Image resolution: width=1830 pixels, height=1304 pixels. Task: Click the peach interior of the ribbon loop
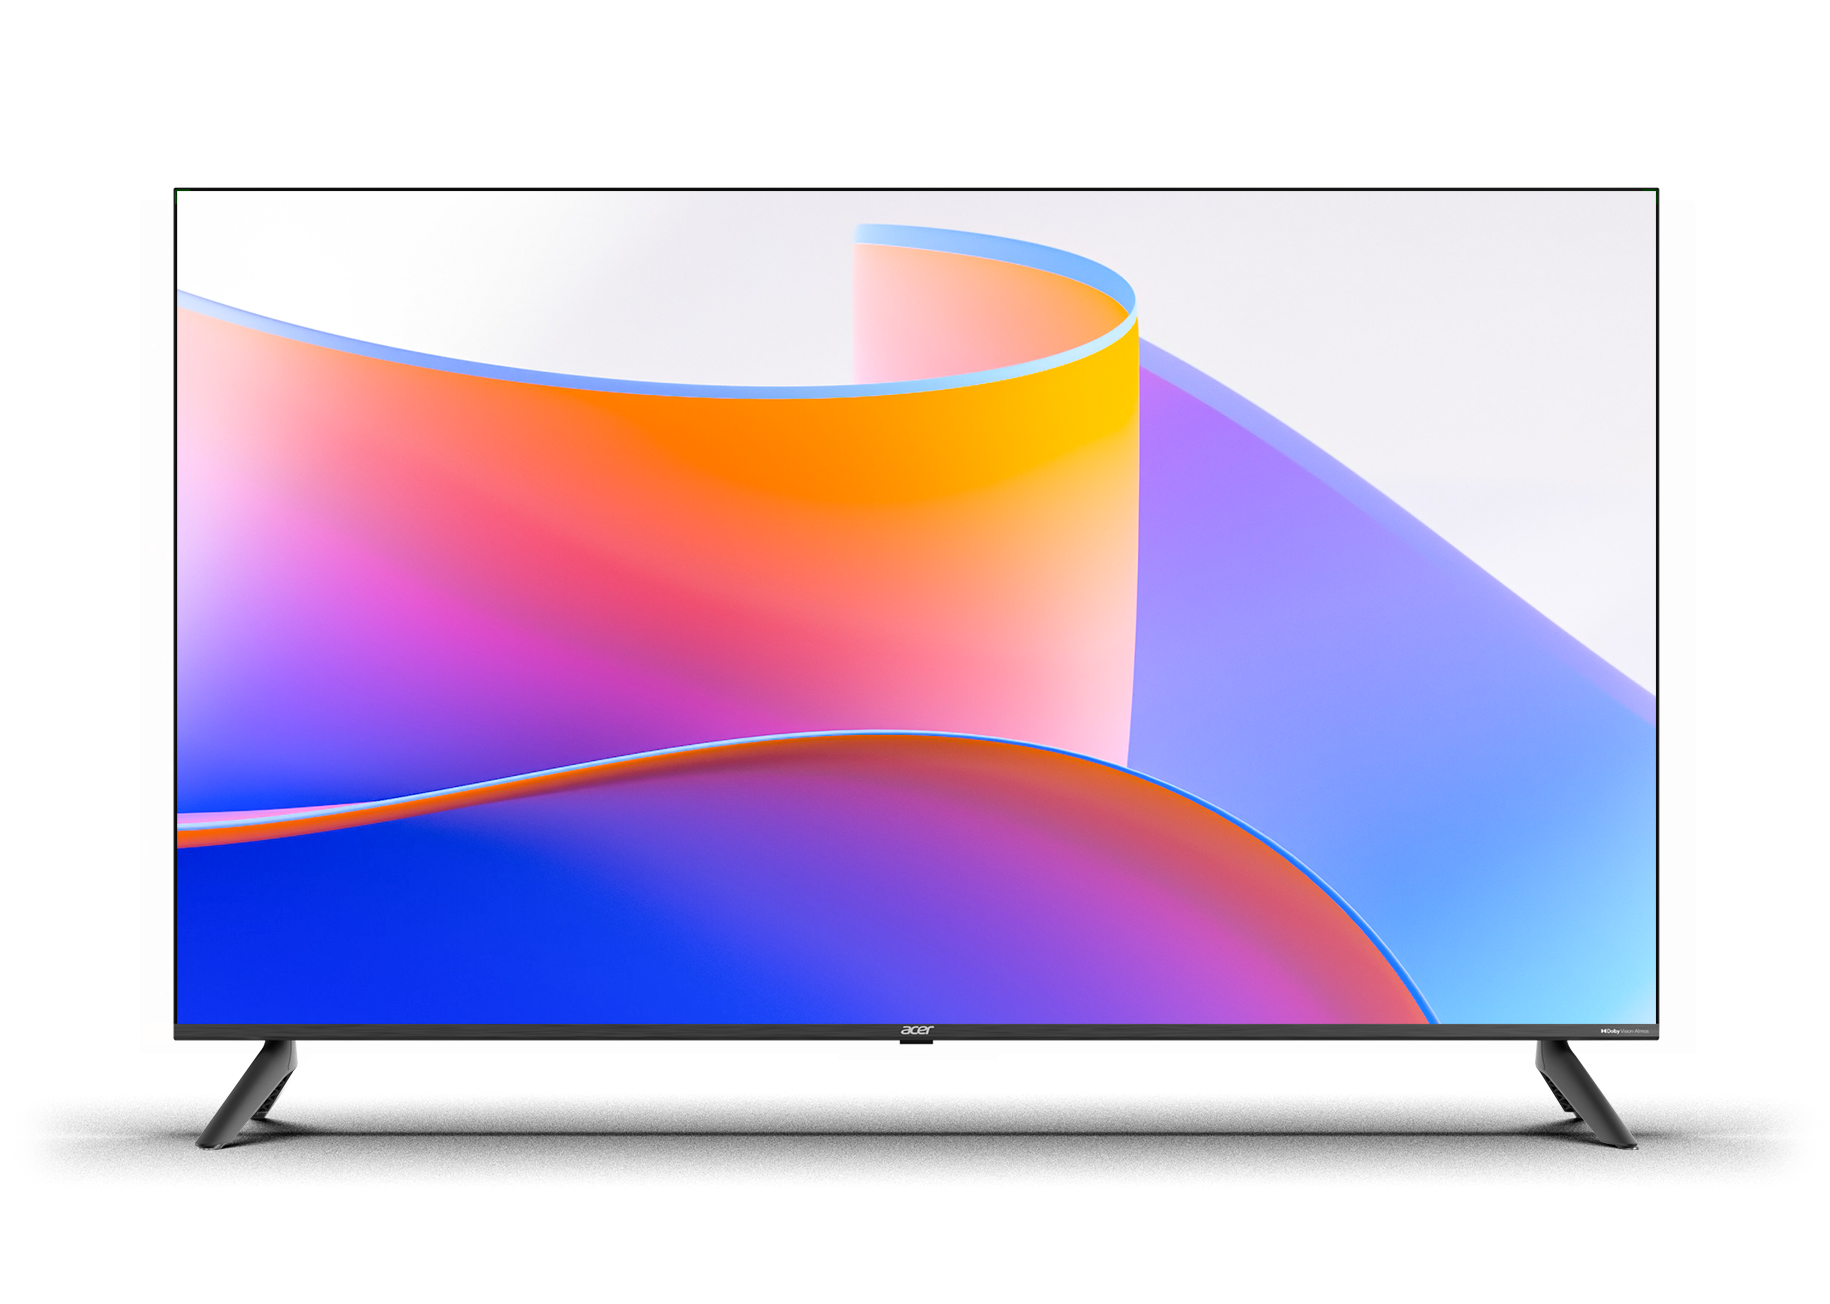pyautogui.click(x=950, y=320)
